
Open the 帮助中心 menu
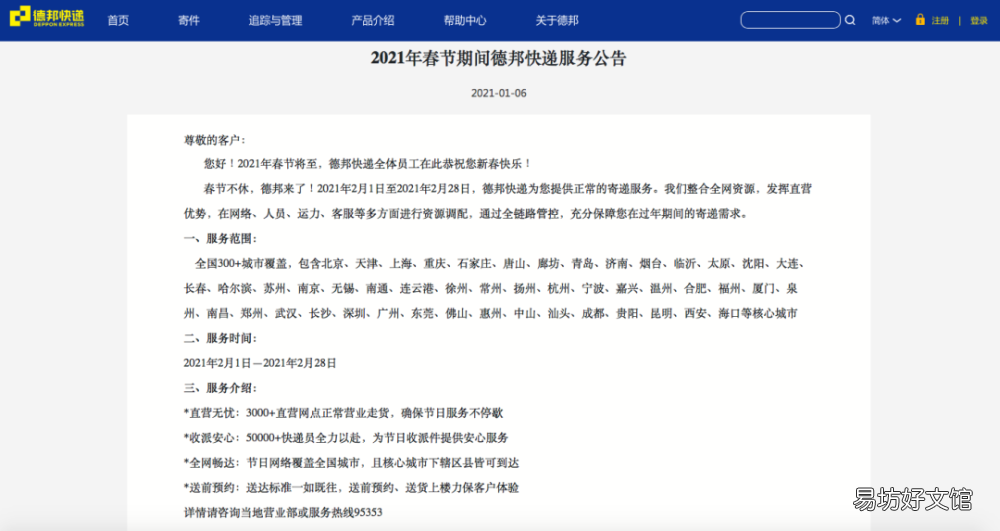click(465, 20)
